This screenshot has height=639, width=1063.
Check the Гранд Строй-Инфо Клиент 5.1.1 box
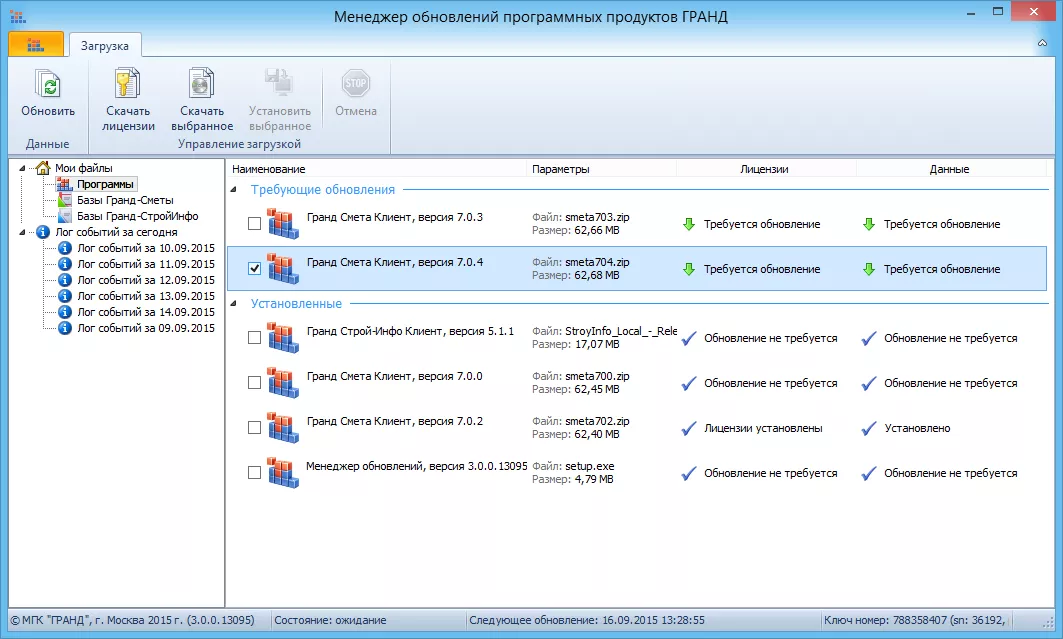point(254,337)
